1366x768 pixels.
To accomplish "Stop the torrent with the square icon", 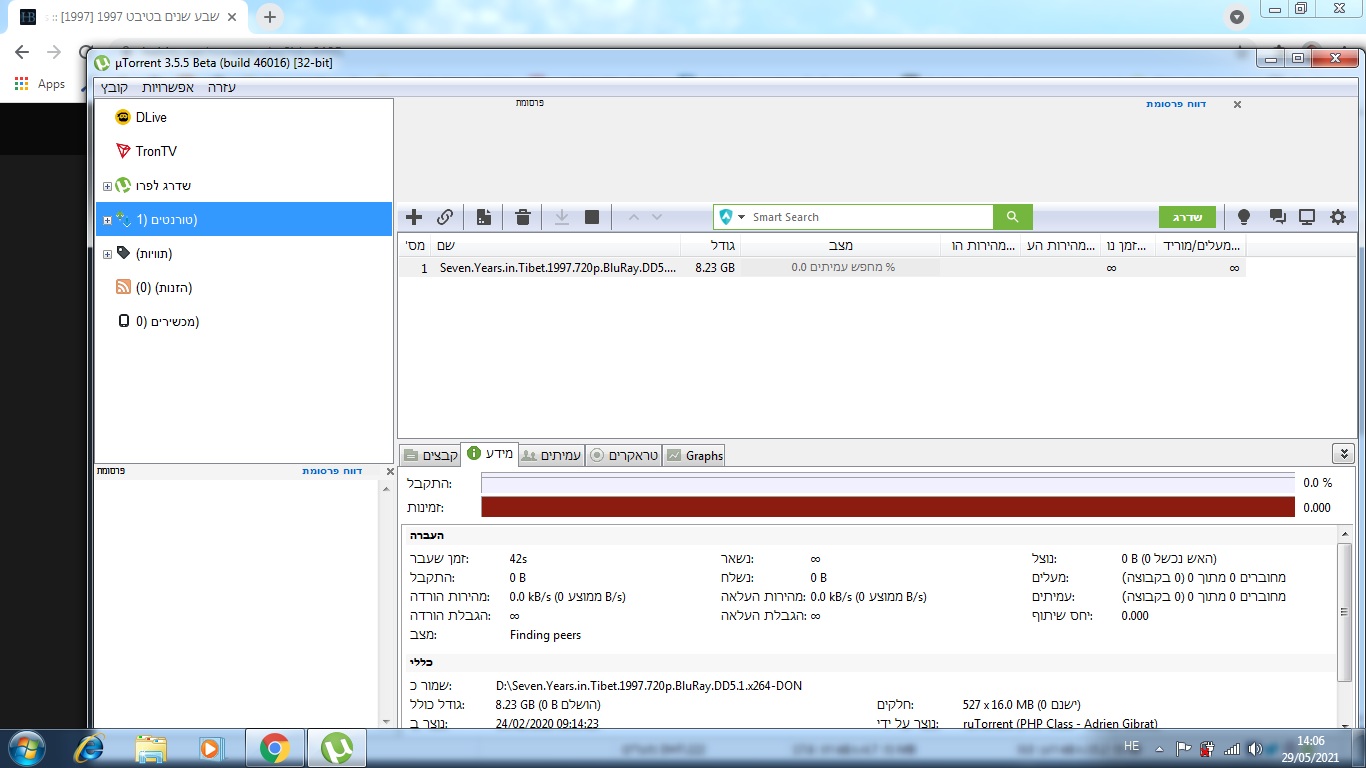I will click(591, 217).
